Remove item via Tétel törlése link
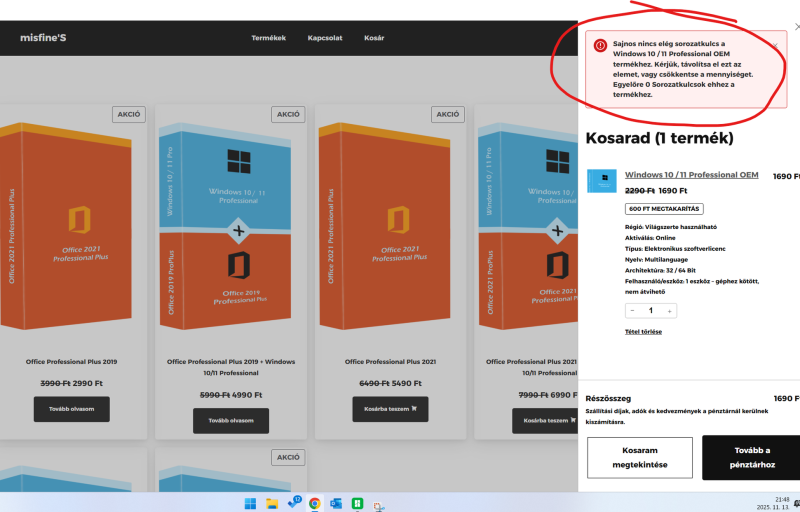 coord(643,331)
